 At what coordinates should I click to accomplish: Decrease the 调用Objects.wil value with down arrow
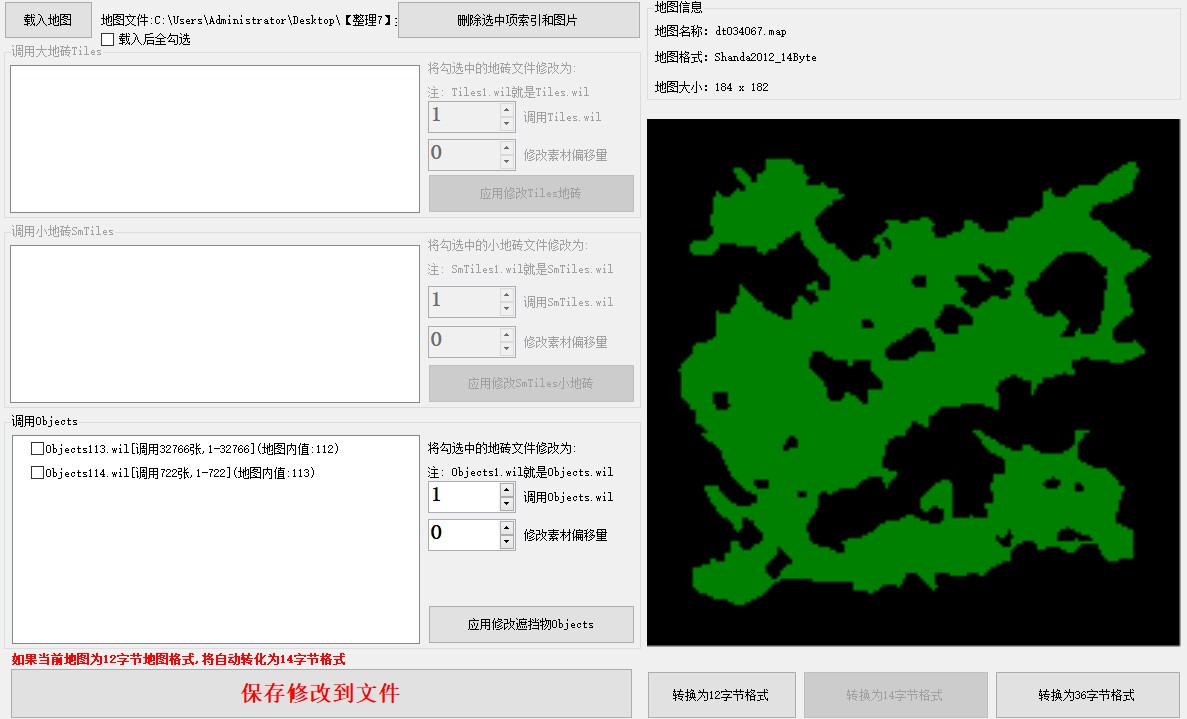tap(507, 504)
